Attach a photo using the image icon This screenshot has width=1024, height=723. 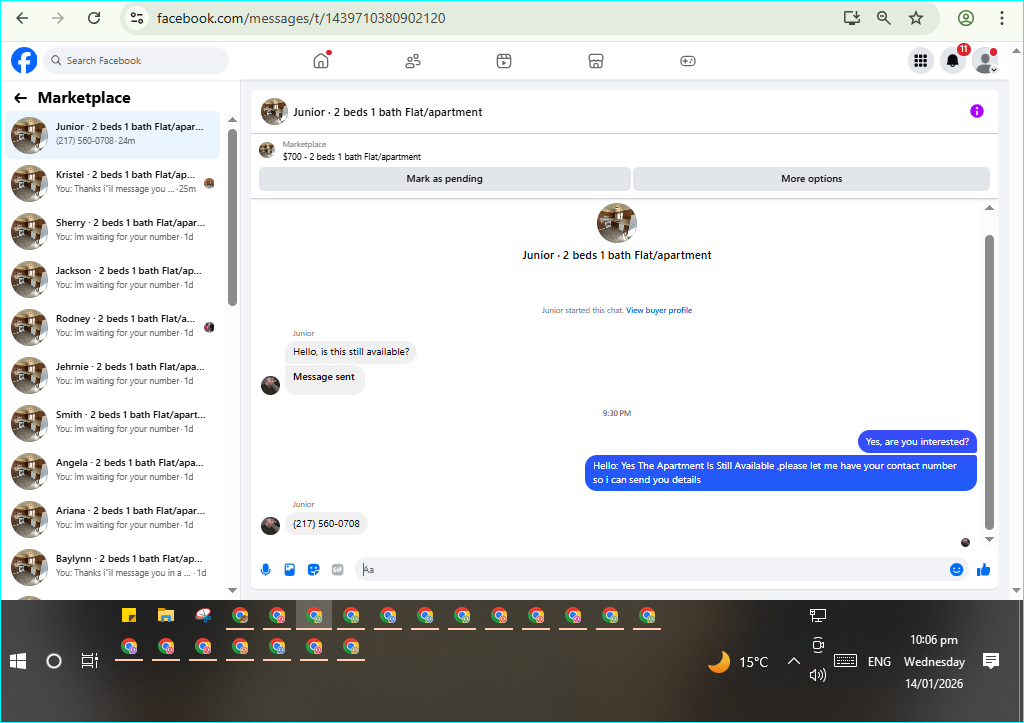[290, 570]
